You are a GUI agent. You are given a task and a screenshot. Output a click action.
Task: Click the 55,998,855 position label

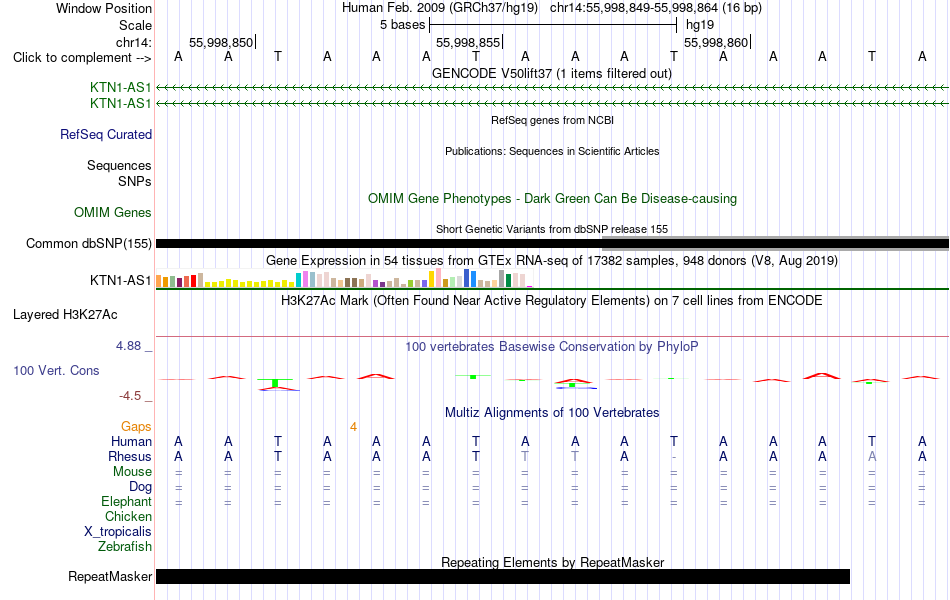[468, 42]
